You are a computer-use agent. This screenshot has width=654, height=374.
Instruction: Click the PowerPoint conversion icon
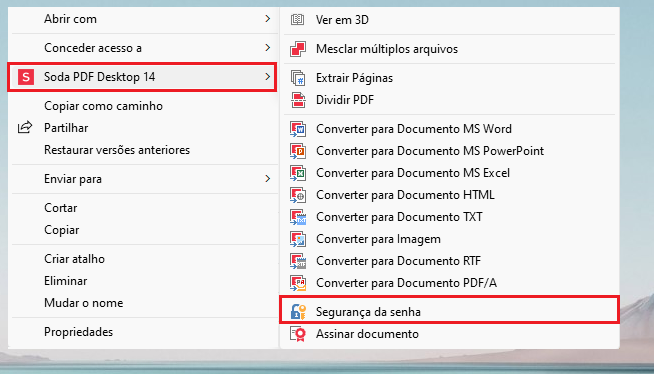coord(298,151)
